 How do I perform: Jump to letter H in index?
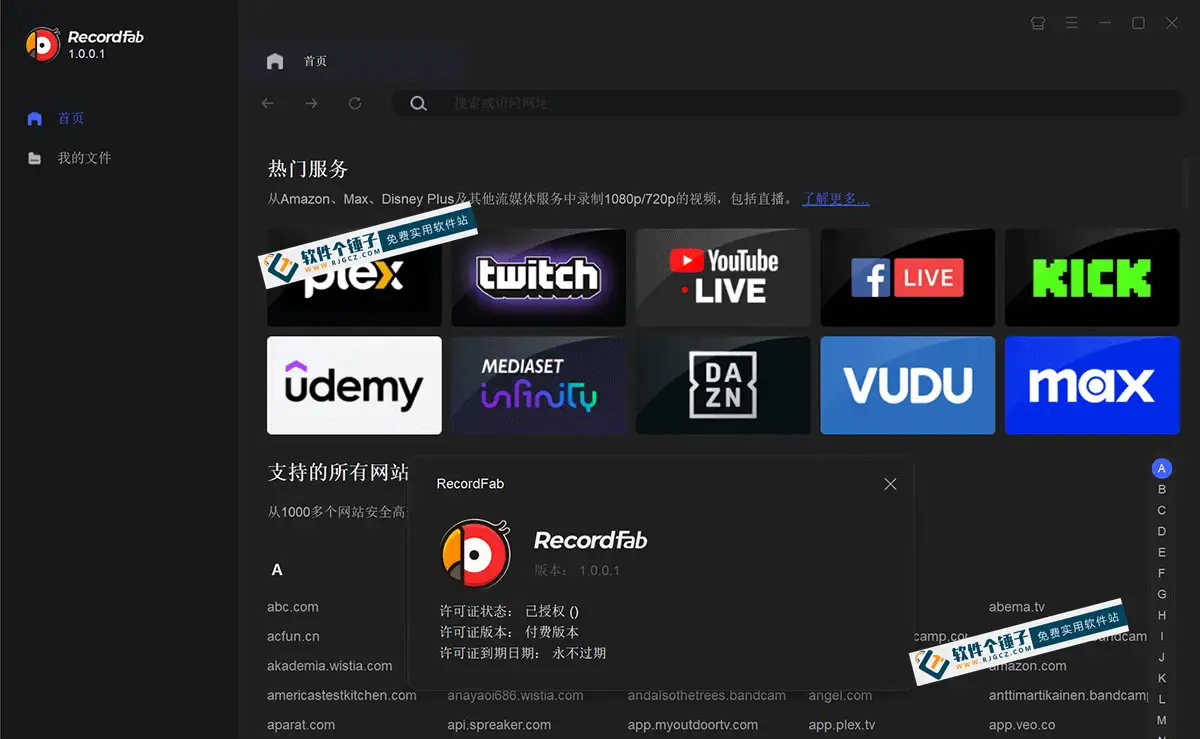click(x=1161, y=615)
